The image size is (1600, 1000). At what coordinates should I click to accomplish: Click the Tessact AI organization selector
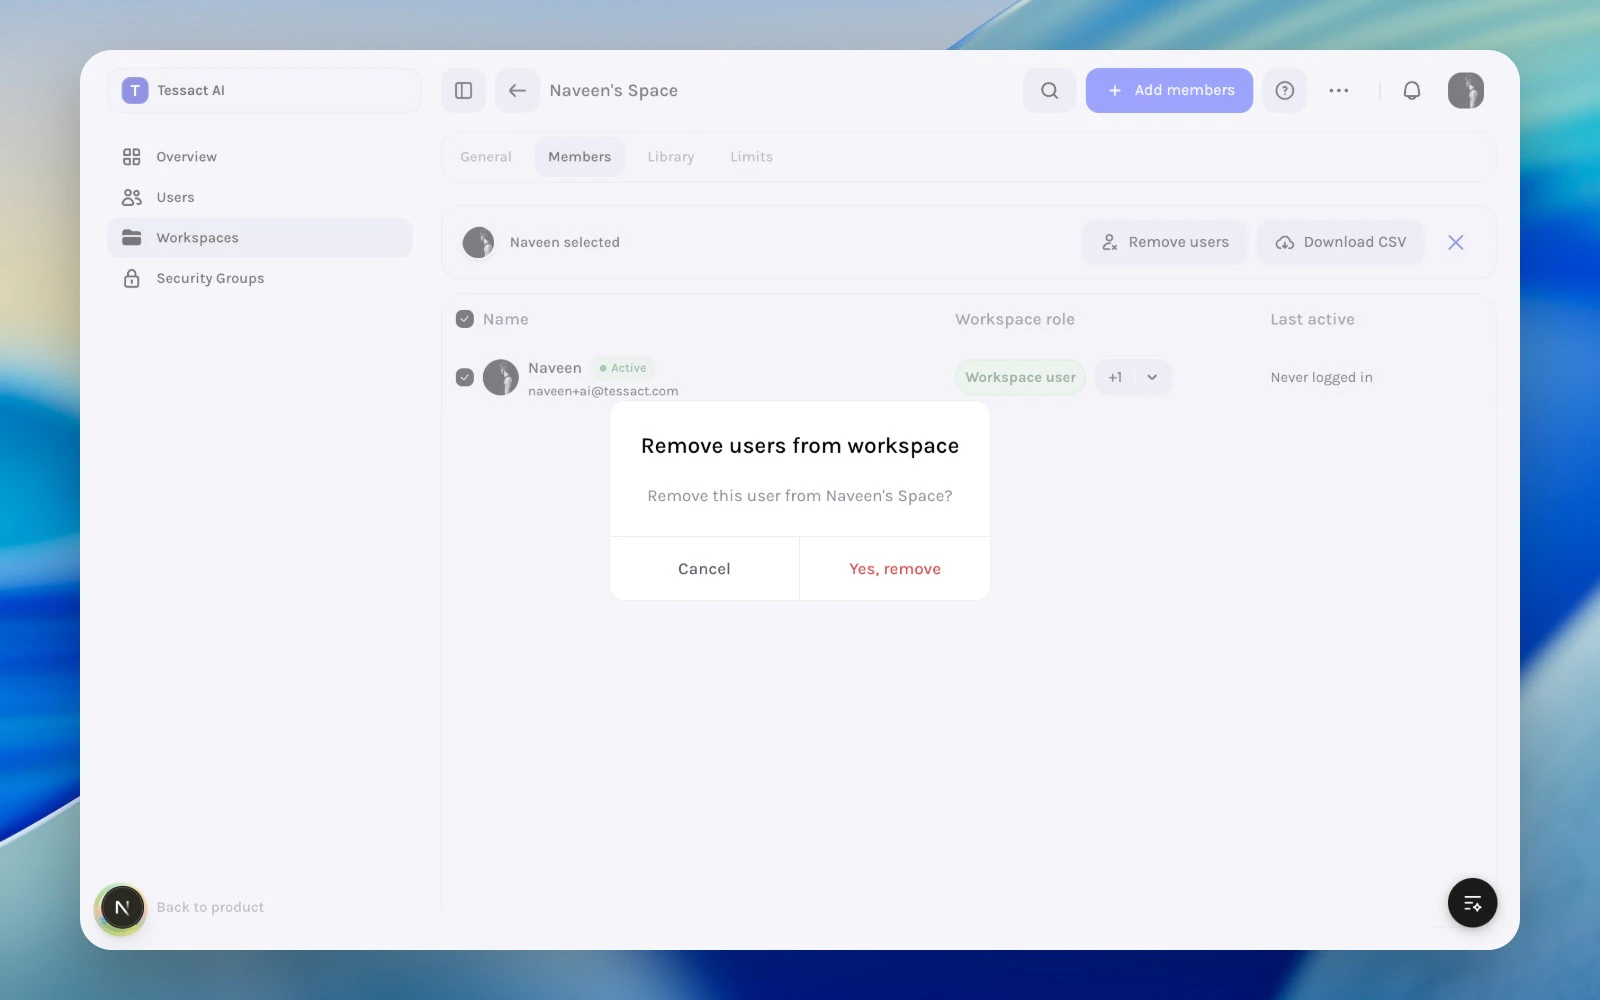click(x=265, y=90)
